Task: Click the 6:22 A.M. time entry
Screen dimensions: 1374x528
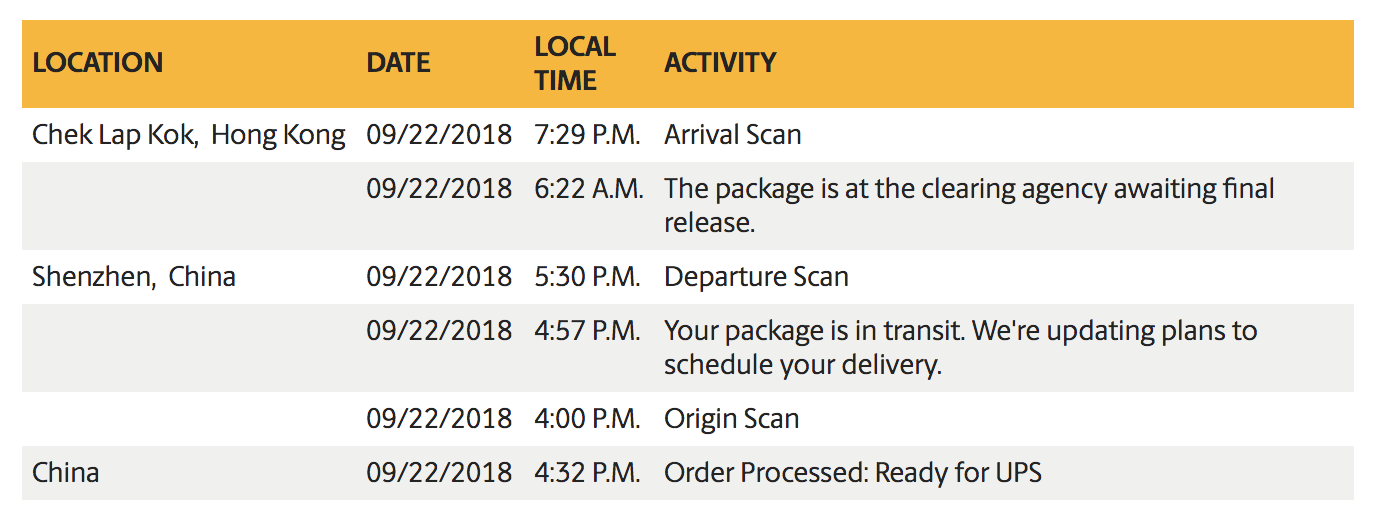Action: tap(589, 188)
